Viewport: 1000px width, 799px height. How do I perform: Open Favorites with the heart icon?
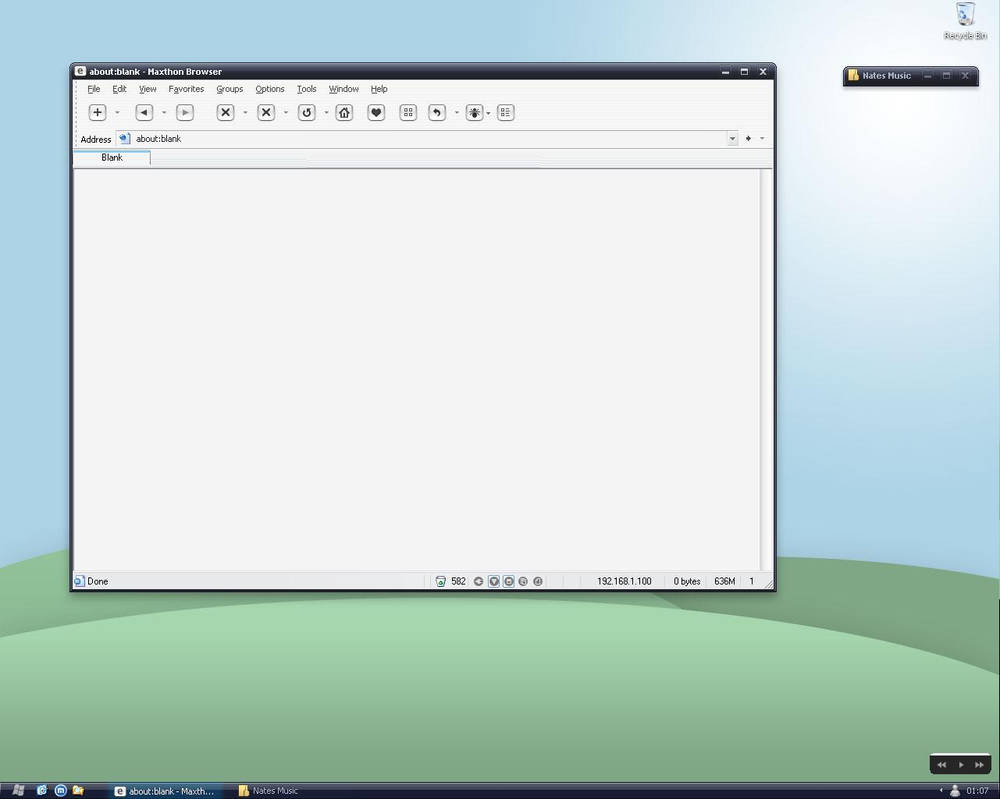(x=376, y=112)
